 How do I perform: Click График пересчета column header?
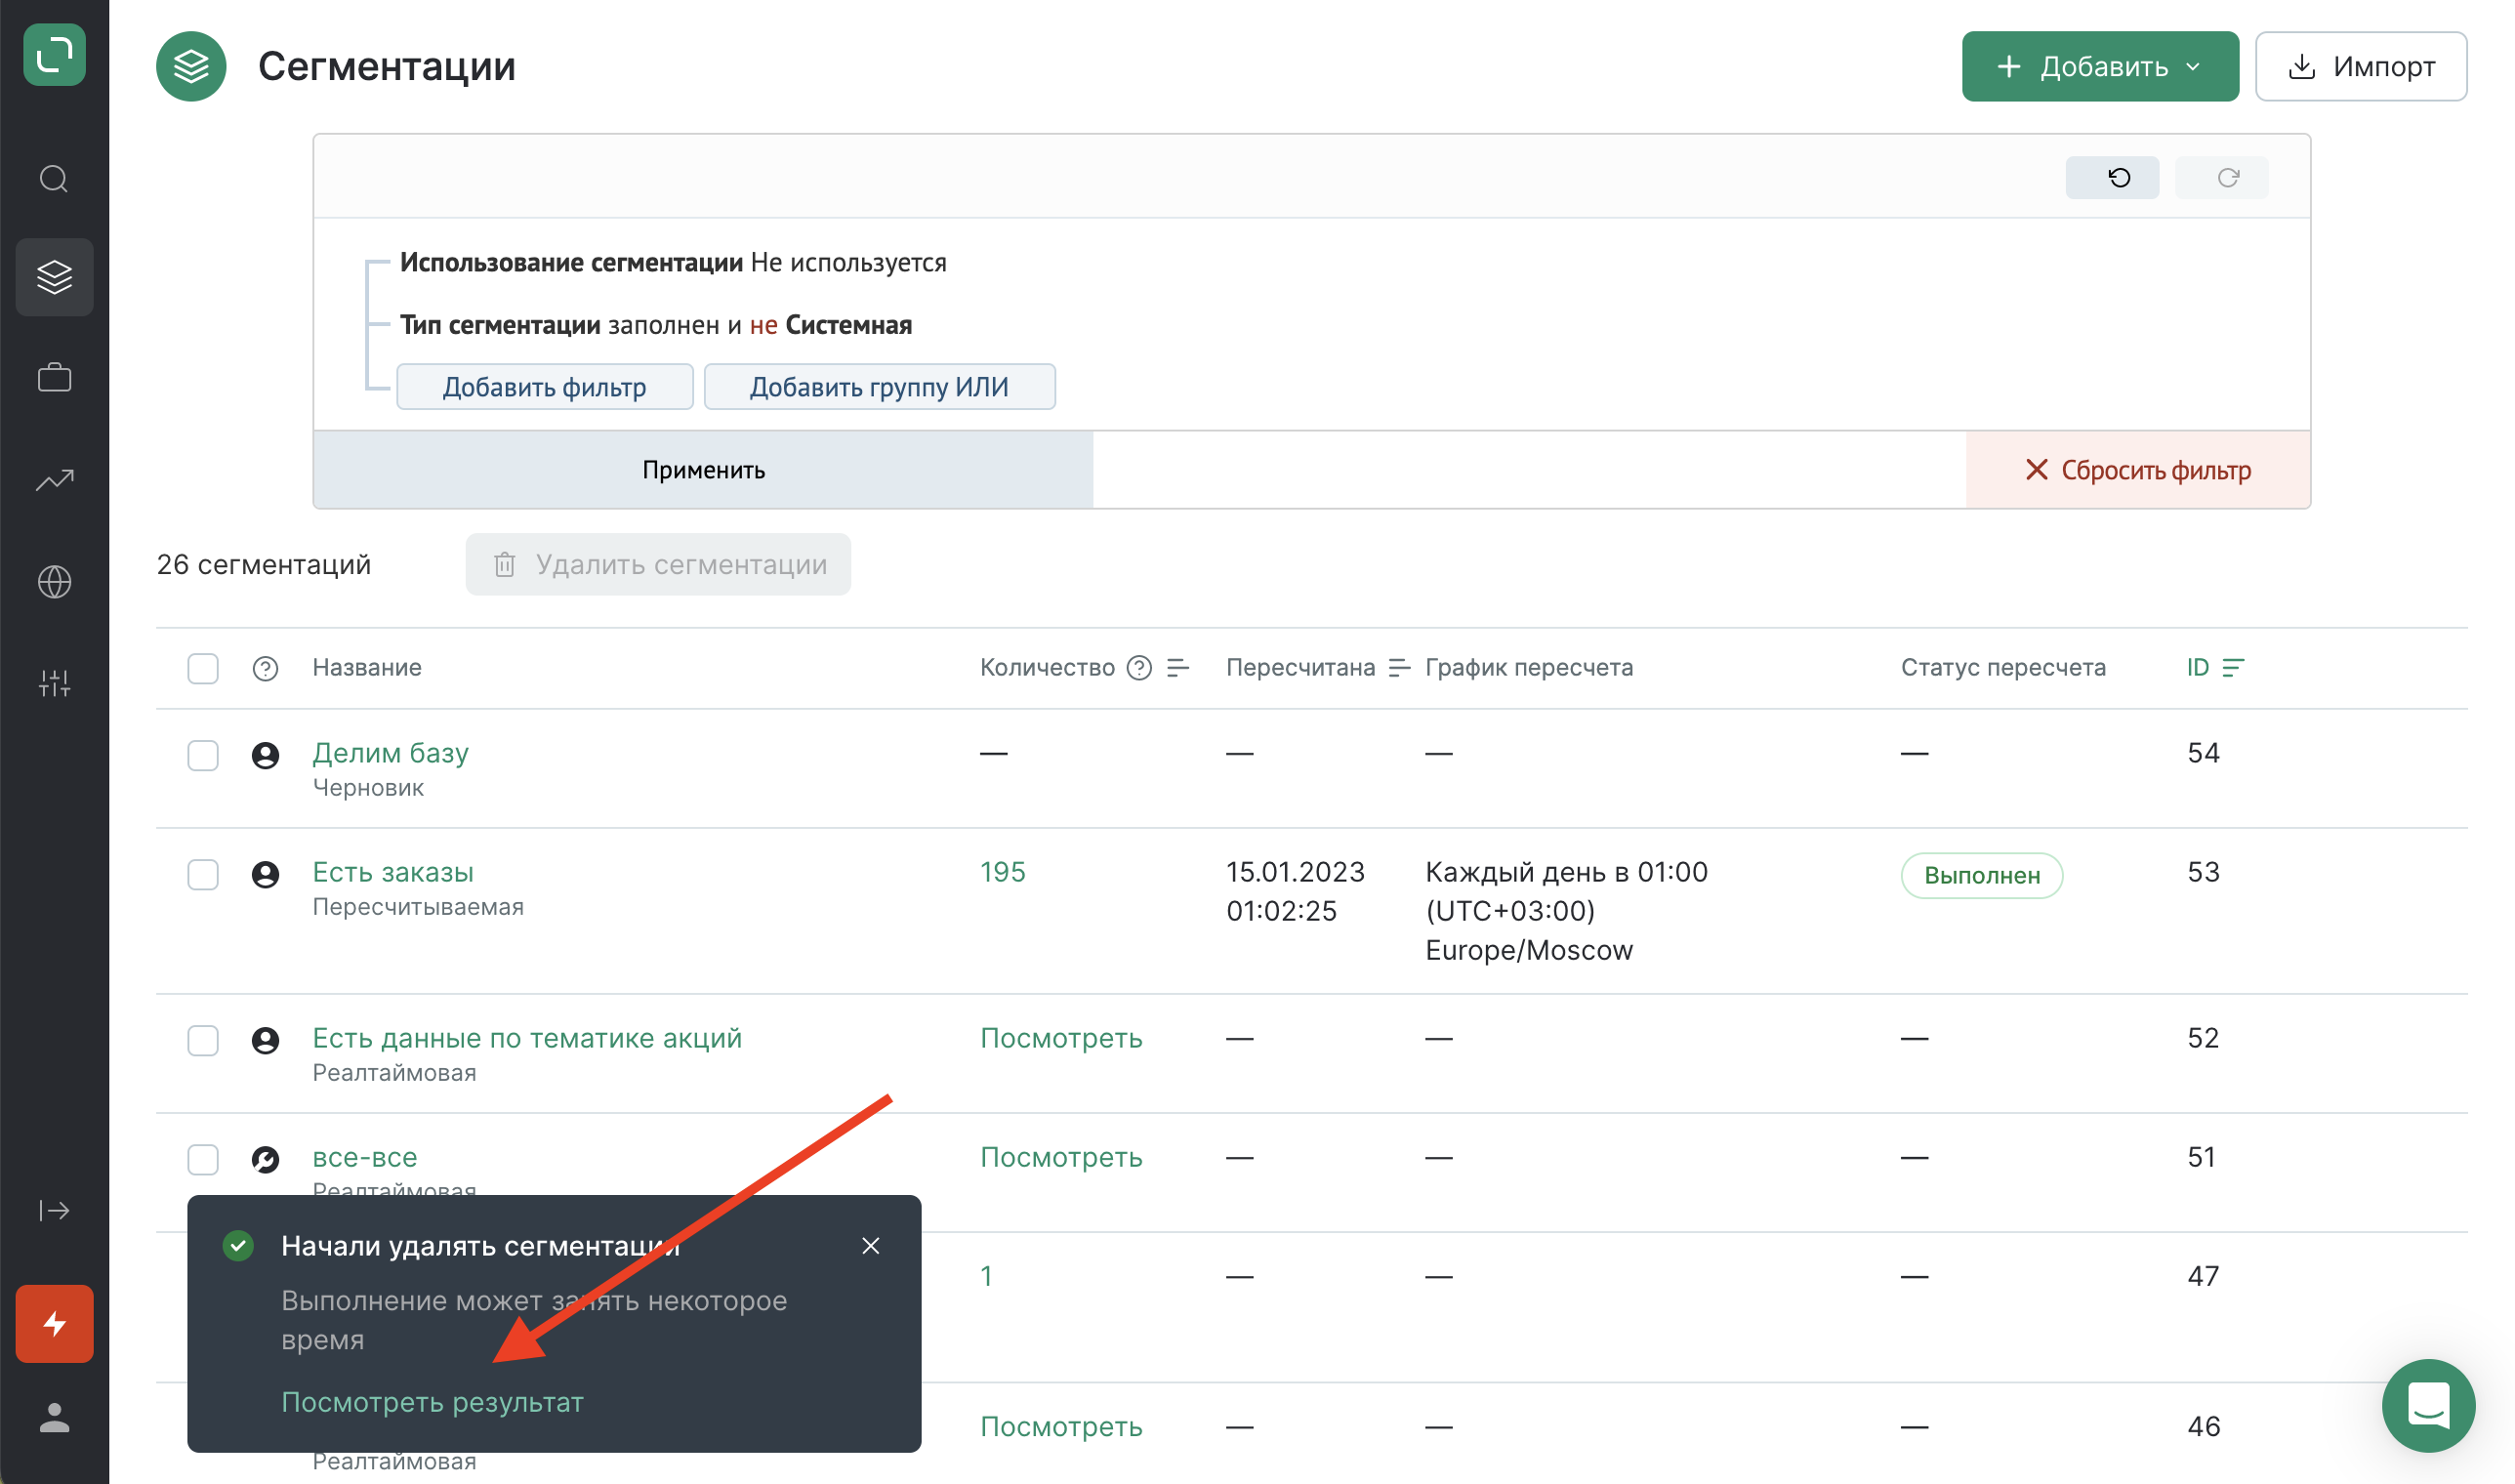(x=1529, y=667)
